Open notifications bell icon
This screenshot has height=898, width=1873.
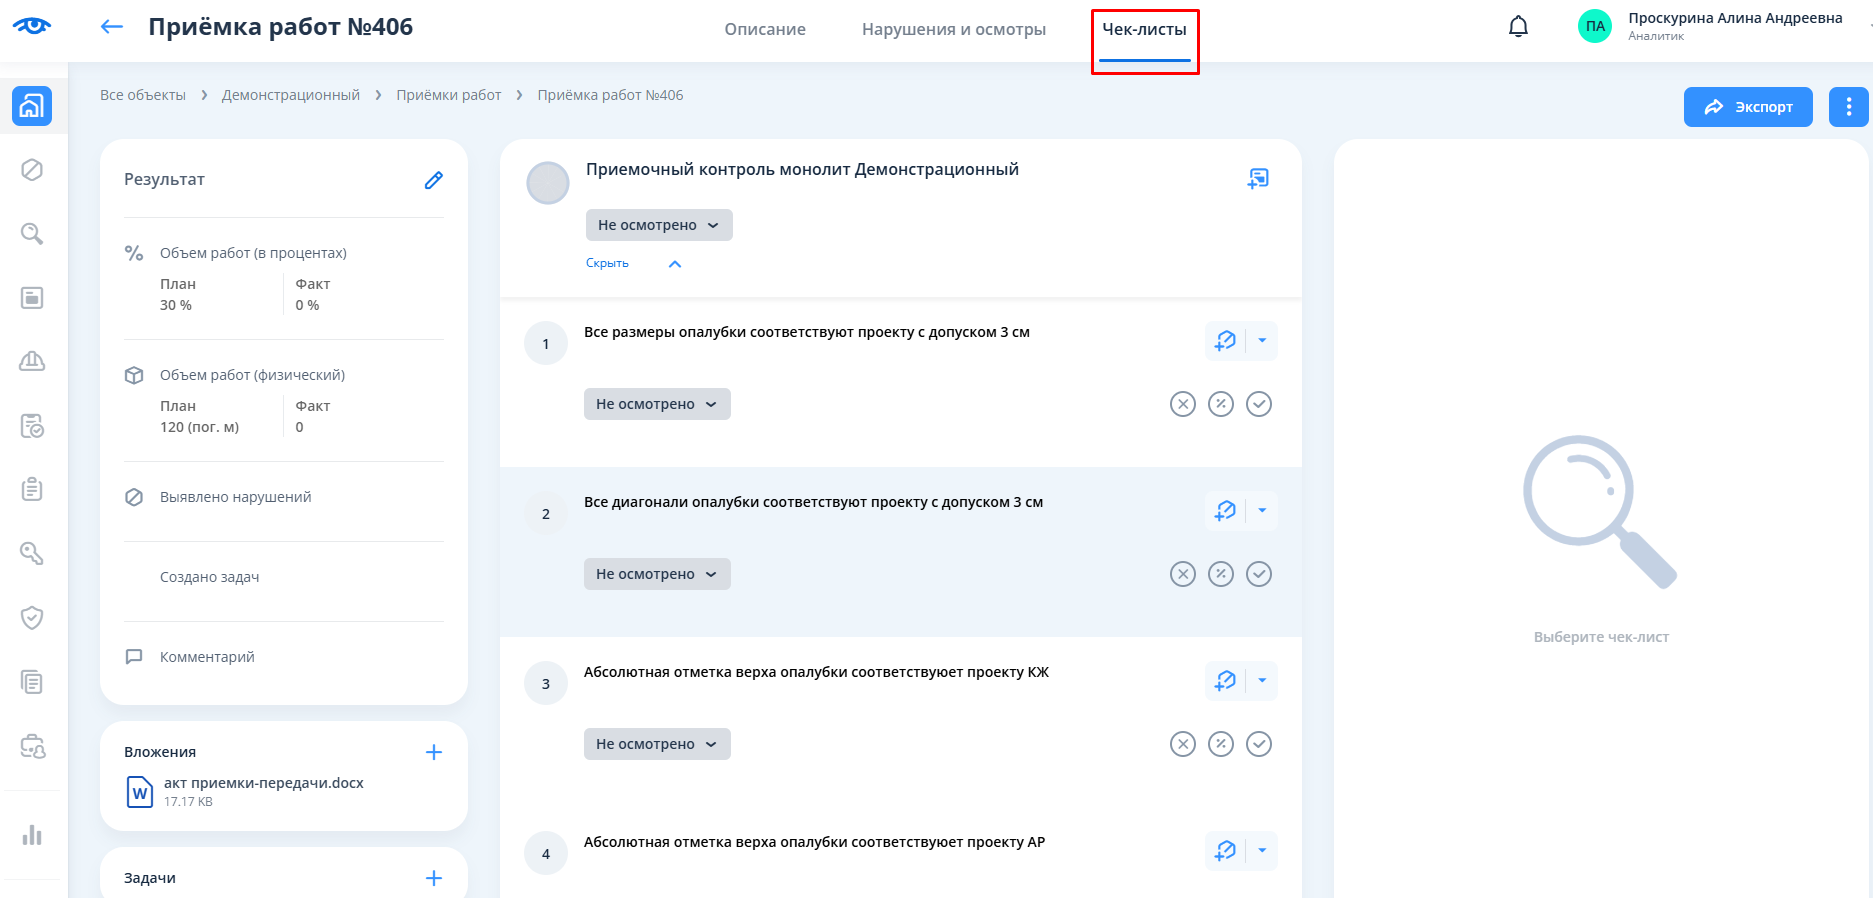[1517, 27]
